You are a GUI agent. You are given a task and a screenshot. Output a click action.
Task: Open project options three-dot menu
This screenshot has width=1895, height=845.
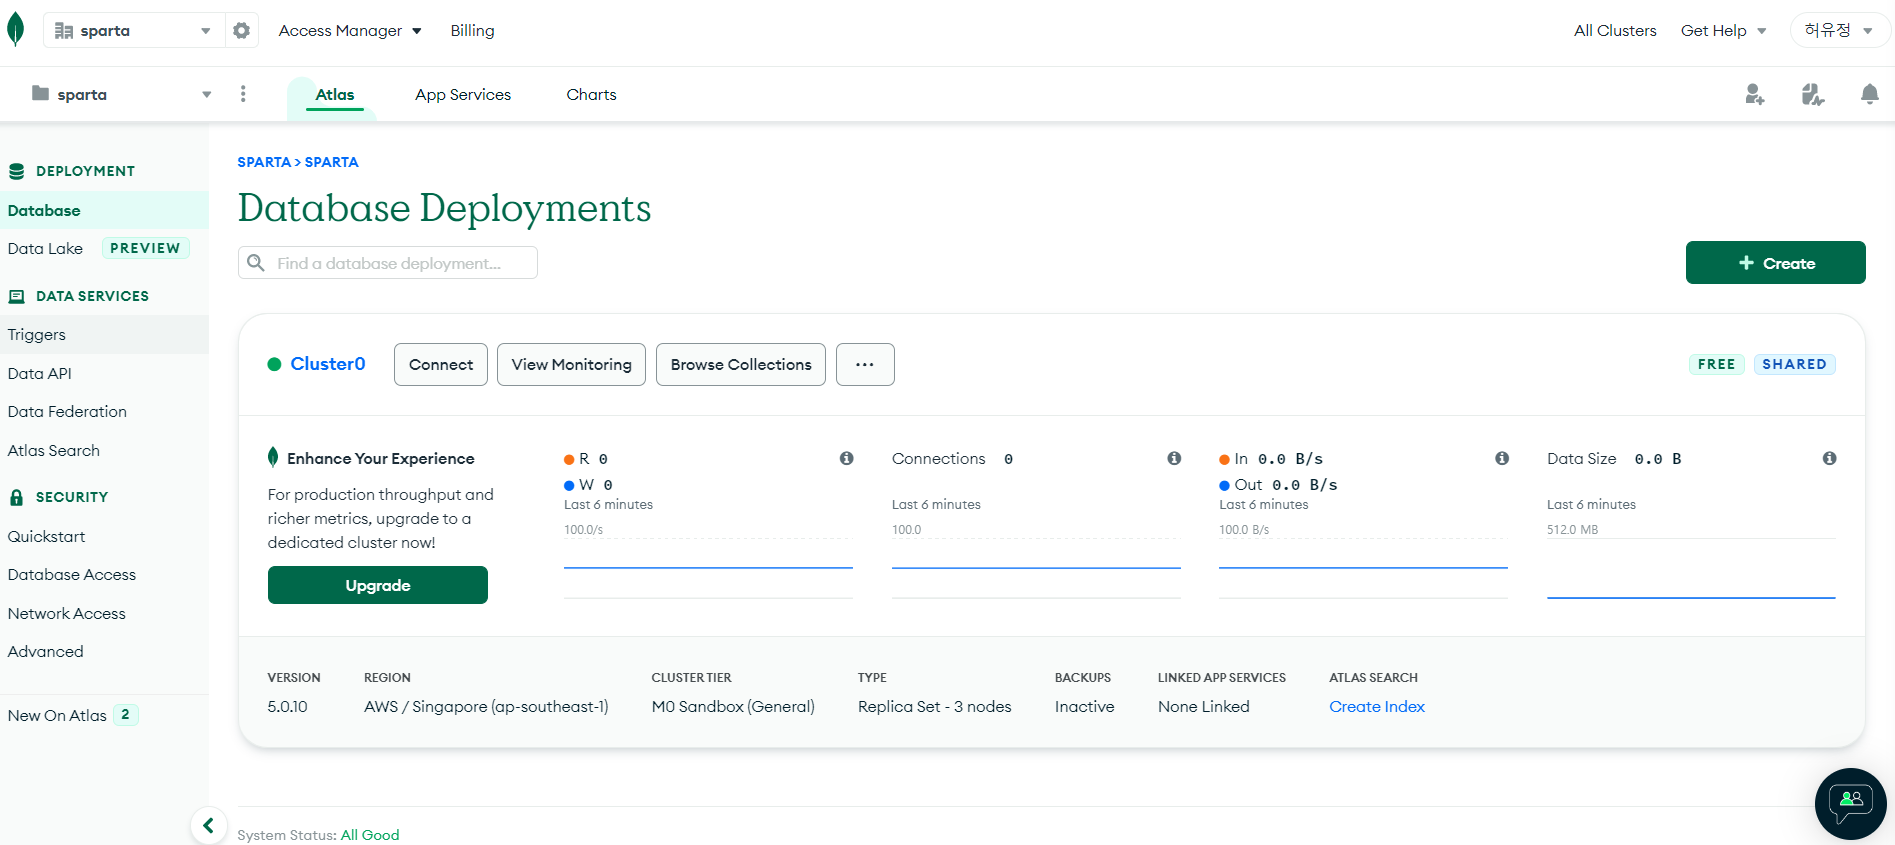tap(243, 94)
